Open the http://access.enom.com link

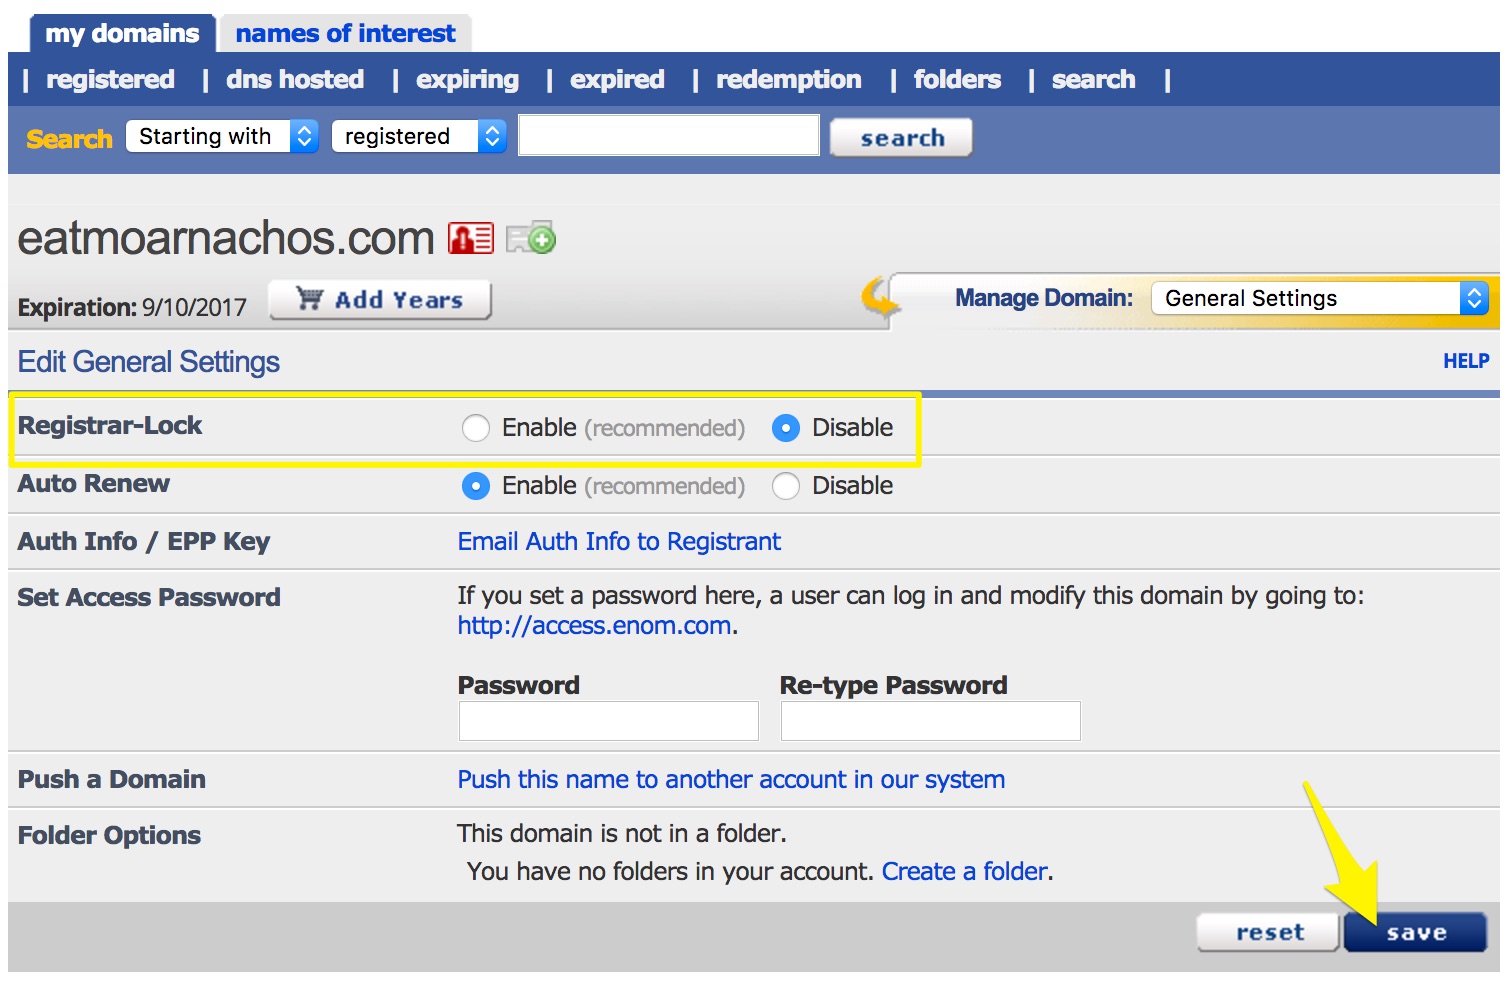595,625
